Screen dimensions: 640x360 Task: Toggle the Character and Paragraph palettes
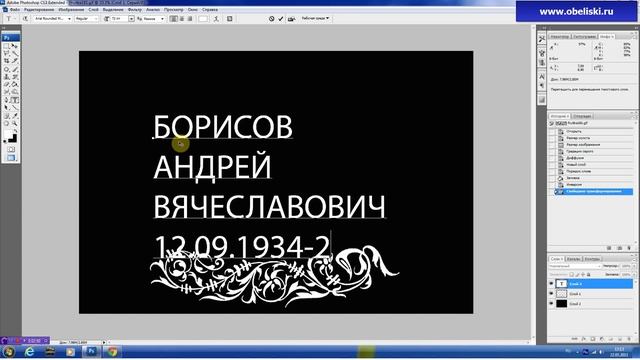click(230, 19)
